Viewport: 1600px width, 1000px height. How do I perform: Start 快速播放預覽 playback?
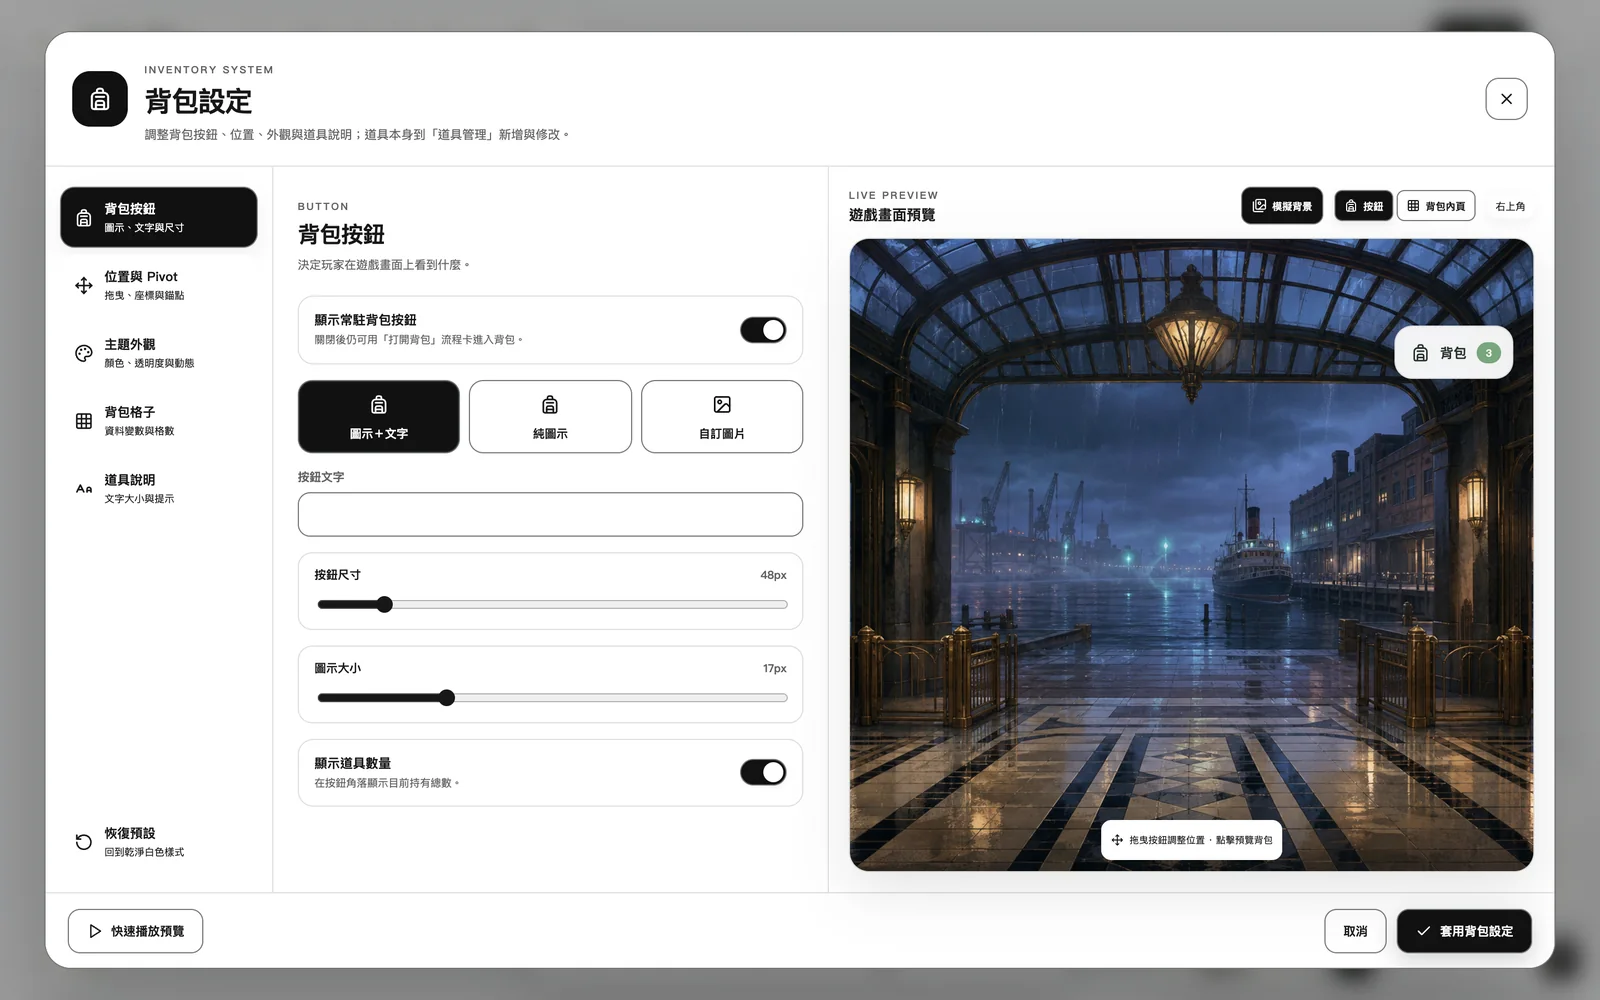[x=135, y=931]
